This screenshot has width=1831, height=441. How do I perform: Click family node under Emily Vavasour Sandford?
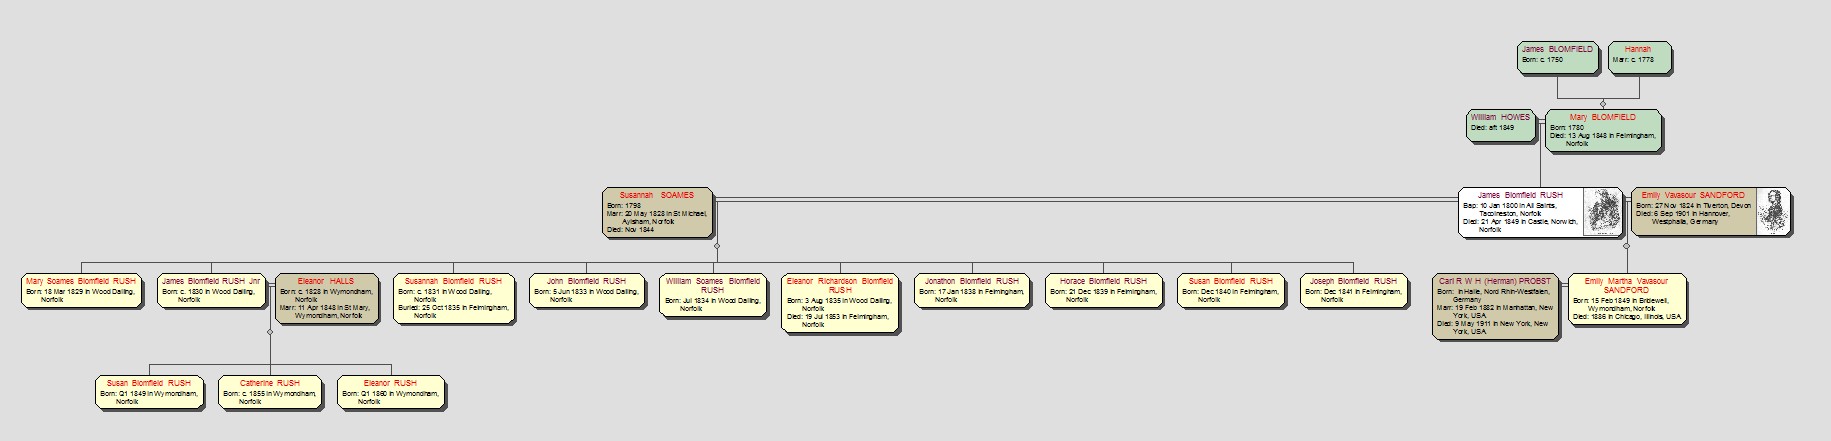click(x=1626, y=245)
